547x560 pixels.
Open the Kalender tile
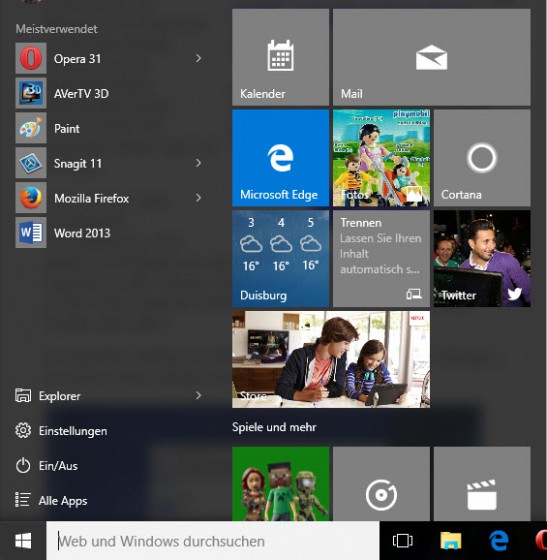pos(280,57)
